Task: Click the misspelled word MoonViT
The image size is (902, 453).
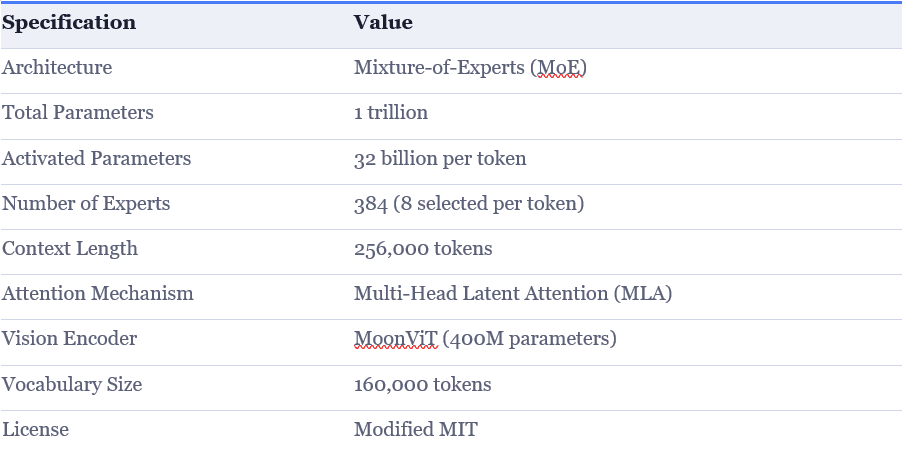Action: click(x=396, y=339)
